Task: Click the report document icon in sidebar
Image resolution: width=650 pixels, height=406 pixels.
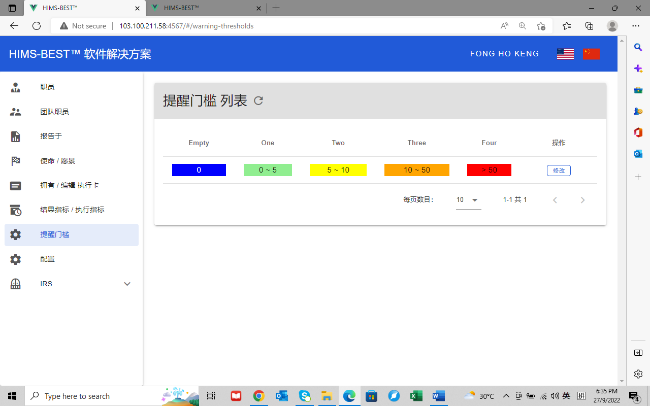Action: tap(16, 136)
